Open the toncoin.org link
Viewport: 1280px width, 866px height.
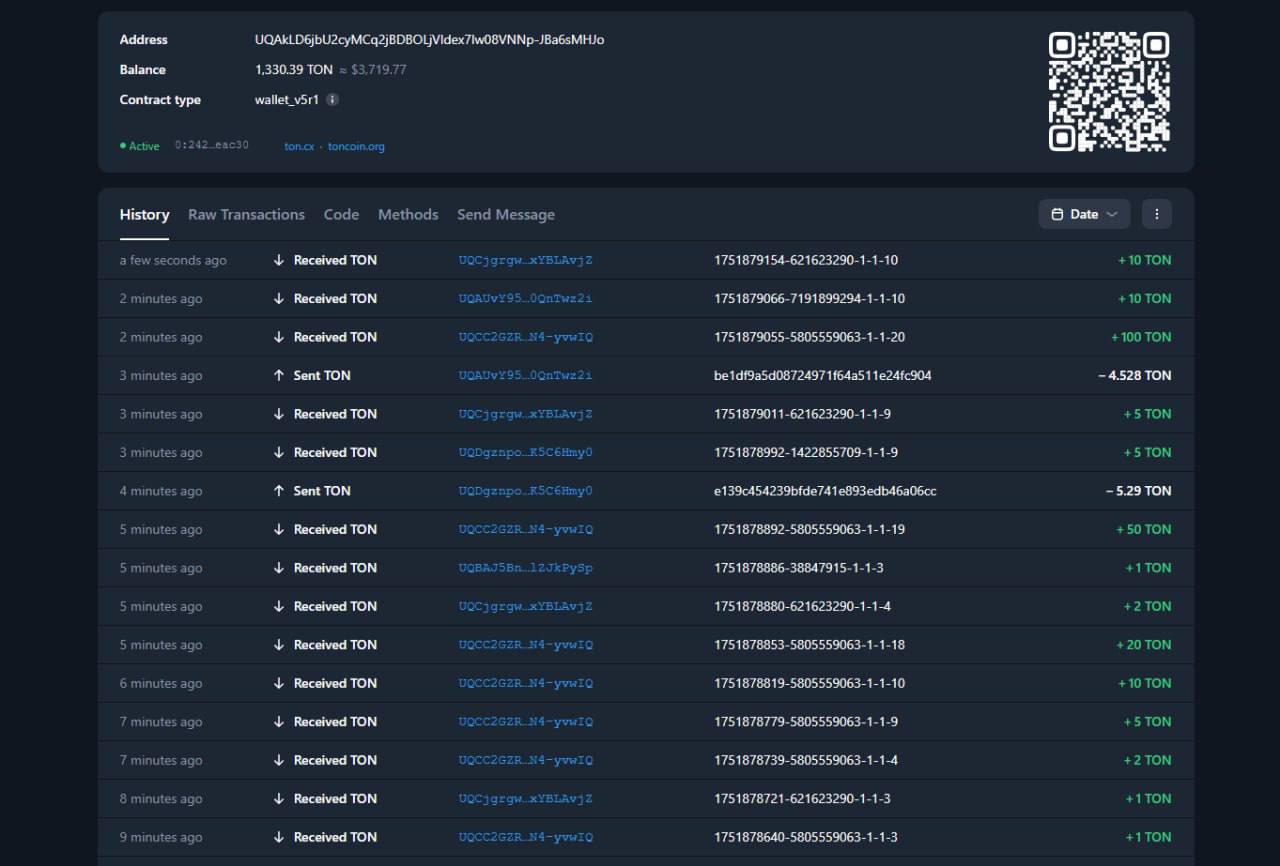[356, 146]
